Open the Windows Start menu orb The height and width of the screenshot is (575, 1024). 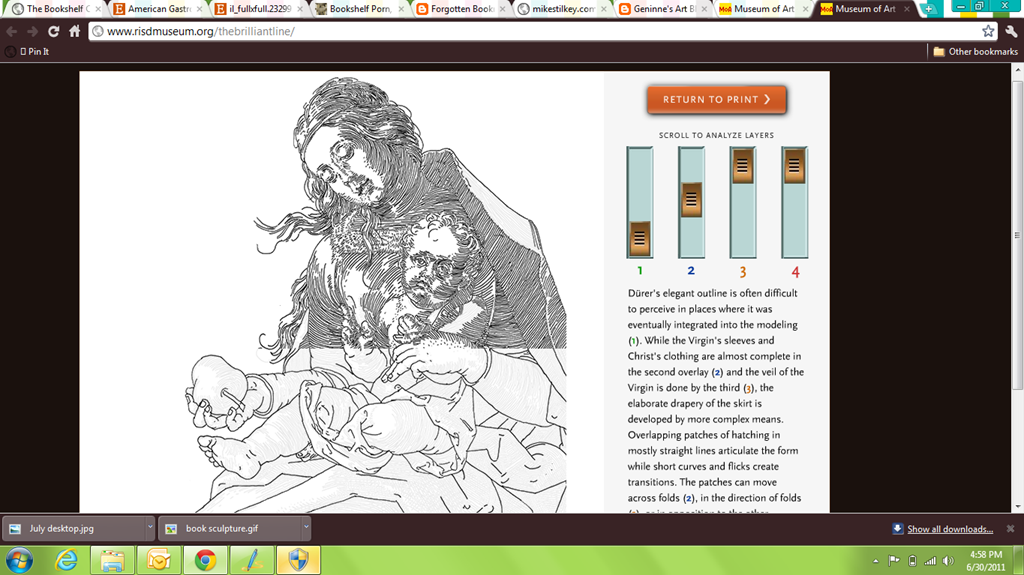[x=19, y=560]
